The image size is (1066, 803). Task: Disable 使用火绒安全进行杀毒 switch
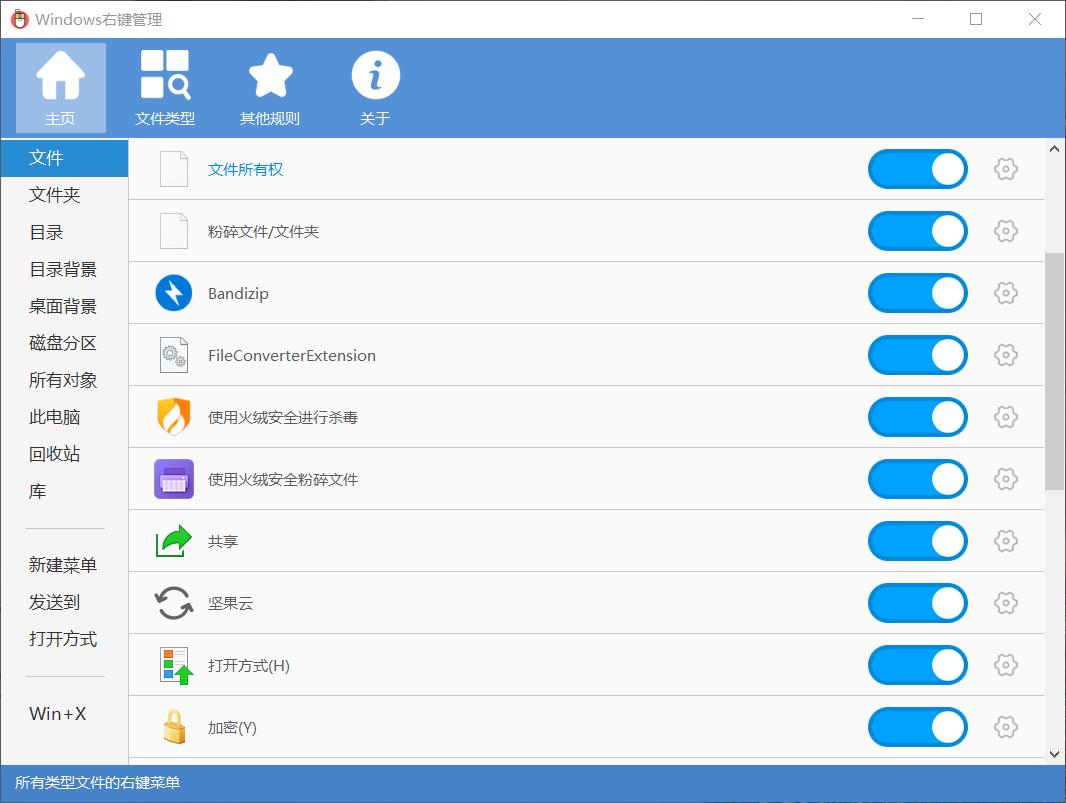tap(918, 417)
